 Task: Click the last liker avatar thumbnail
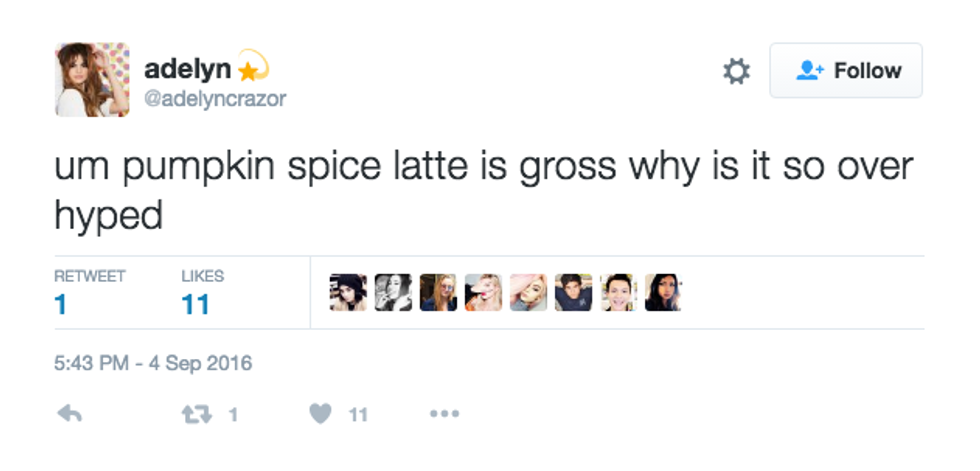tap(663, 292)
